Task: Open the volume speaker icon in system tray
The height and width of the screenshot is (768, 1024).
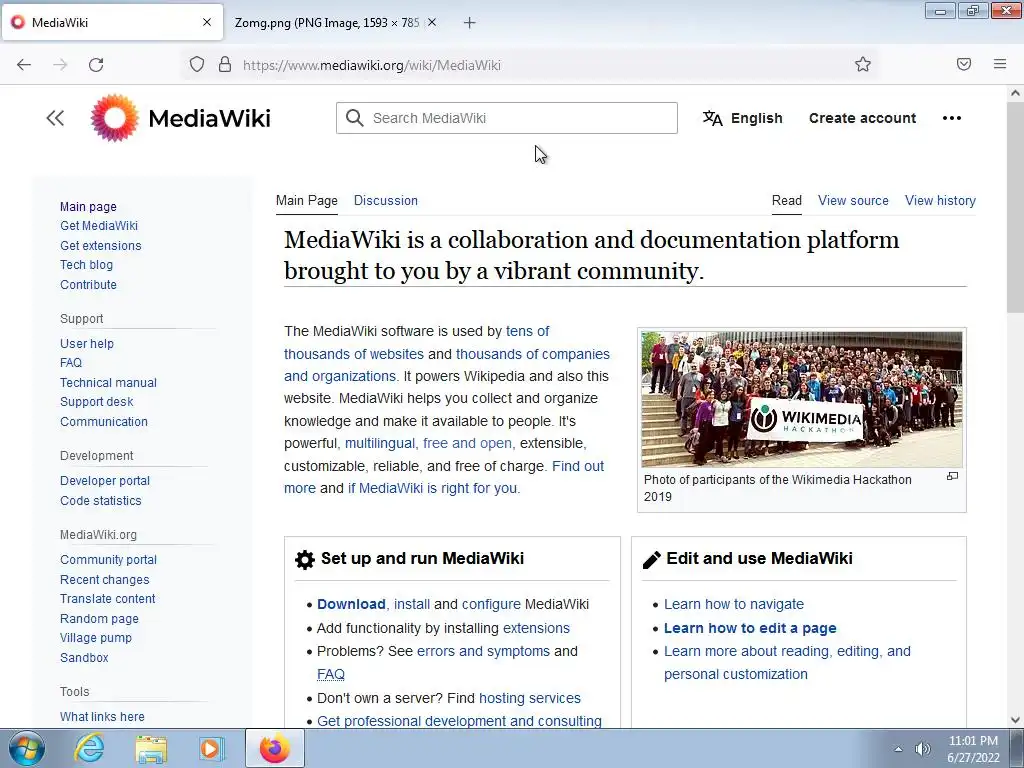Action: (922, 749)
